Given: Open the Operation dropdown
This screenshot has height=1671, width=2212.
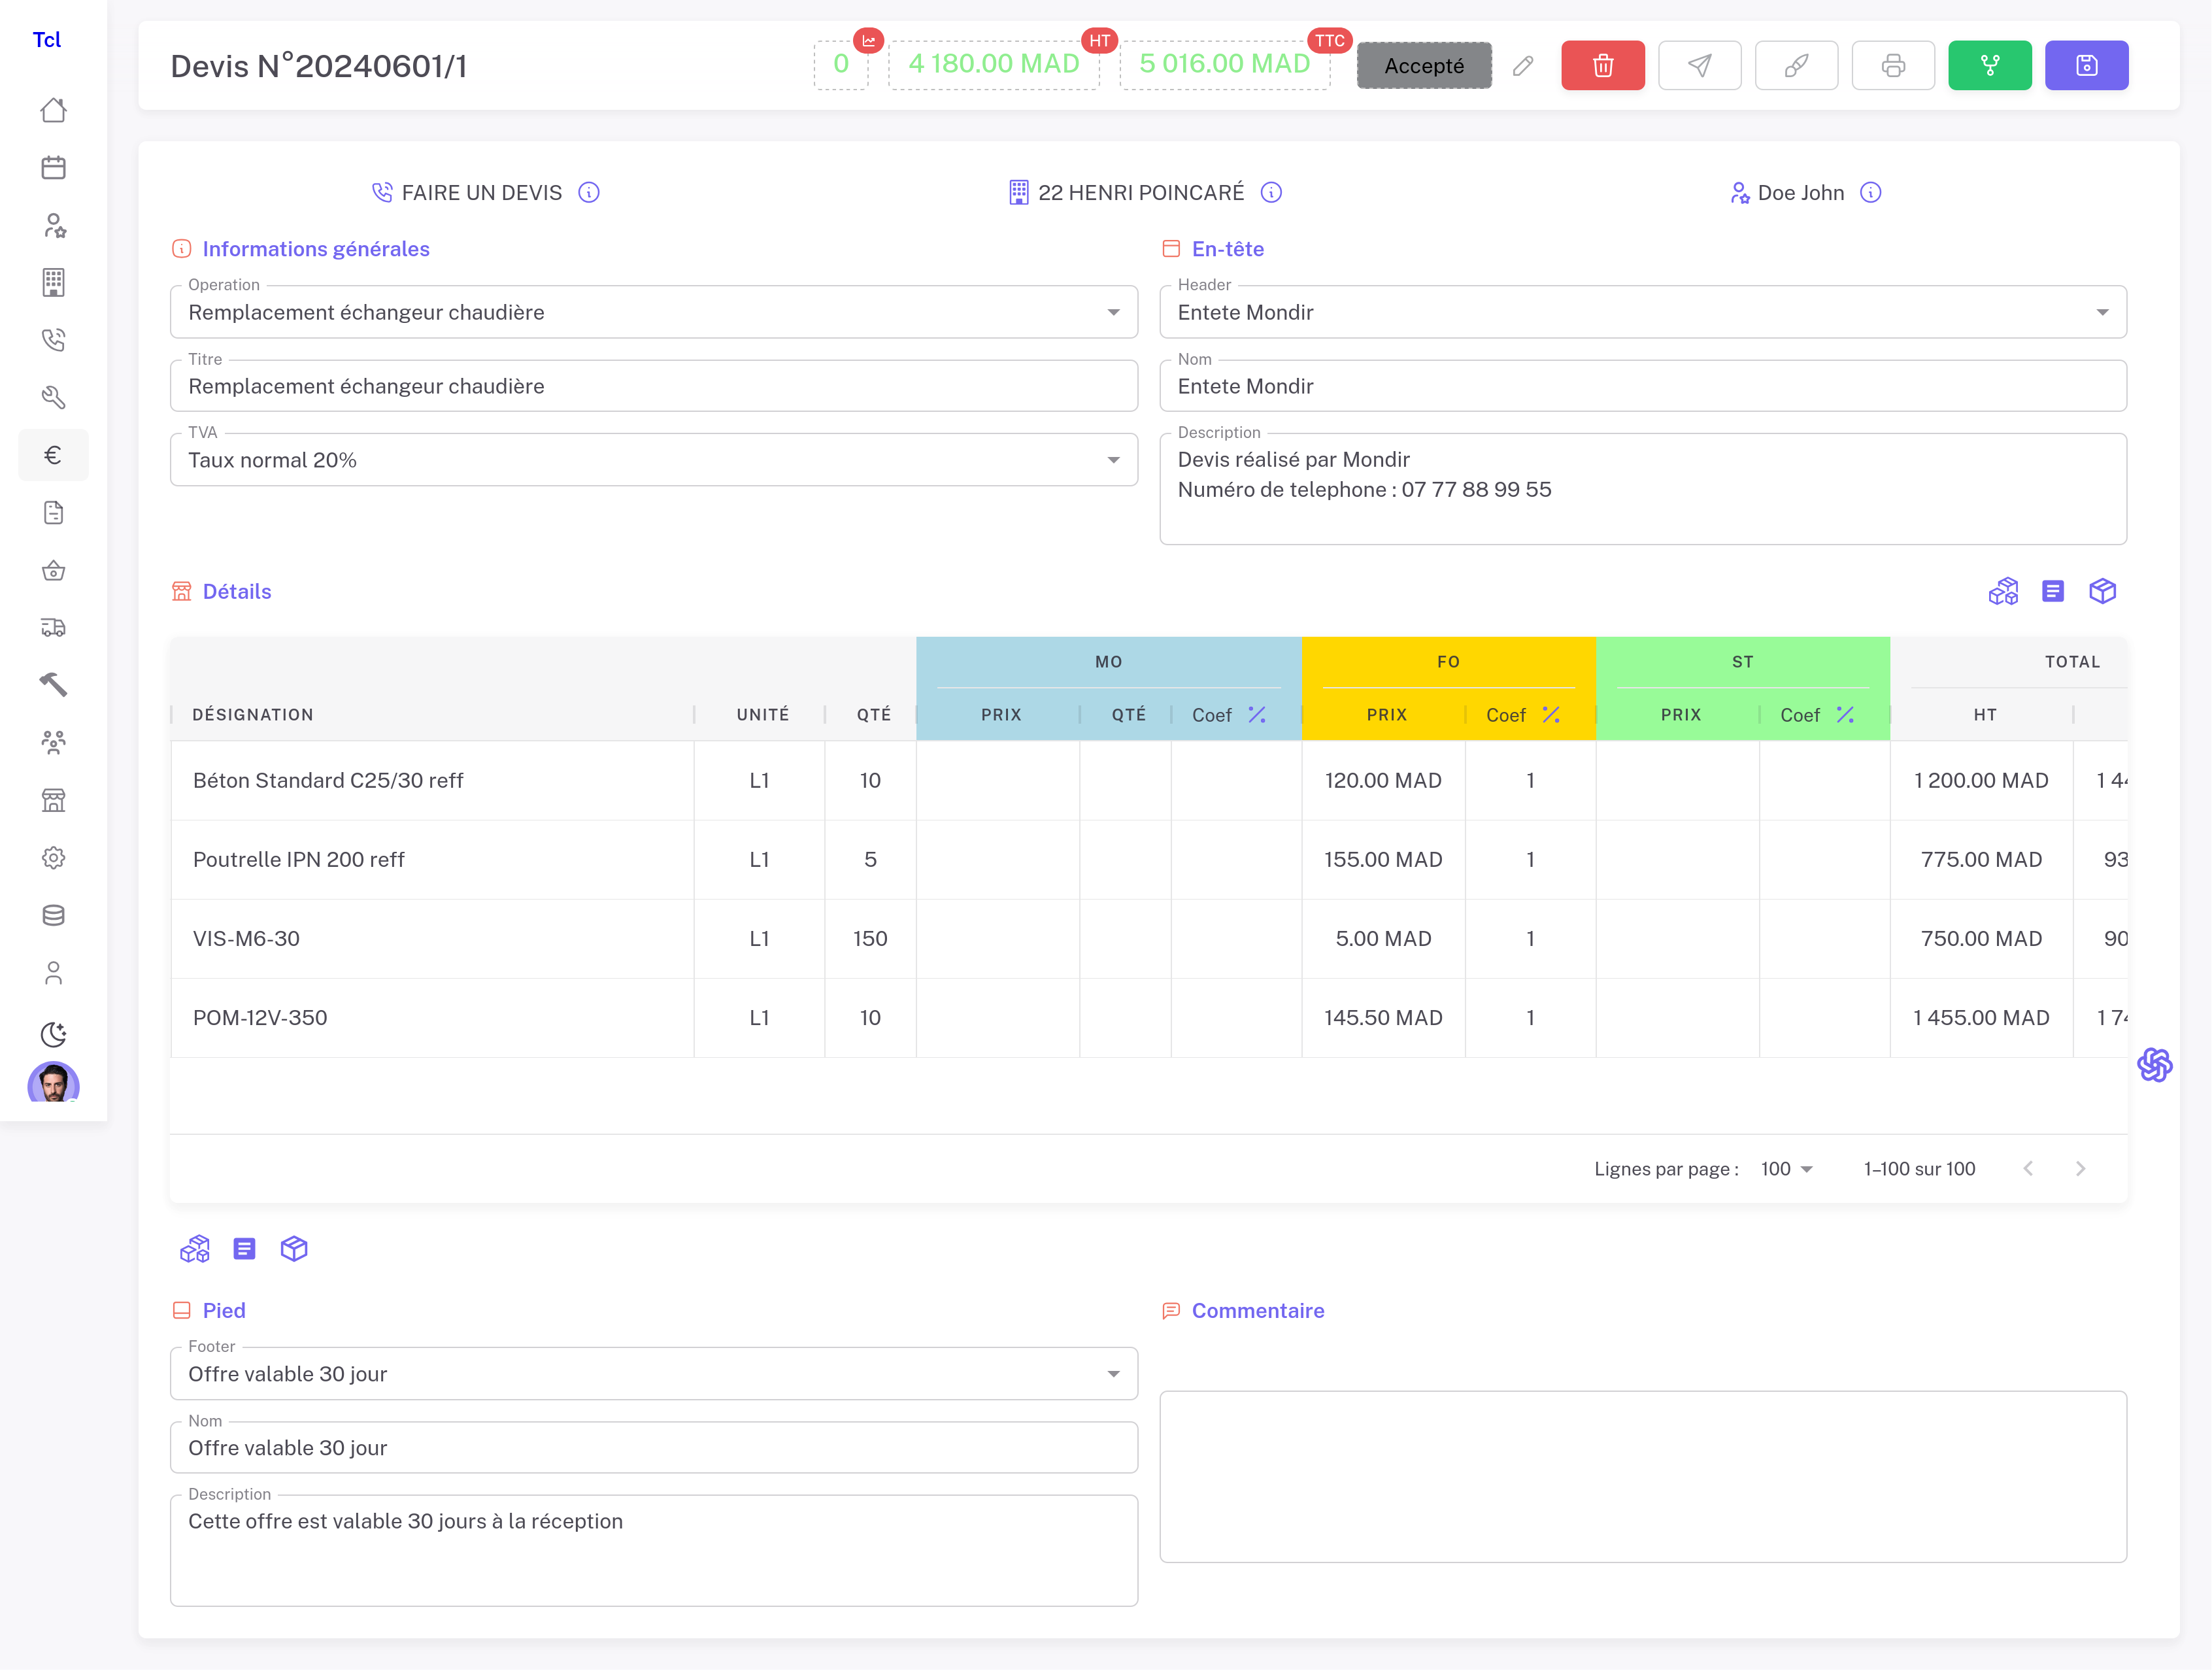Looking at the screenshot, I should tap(1113, 312).
